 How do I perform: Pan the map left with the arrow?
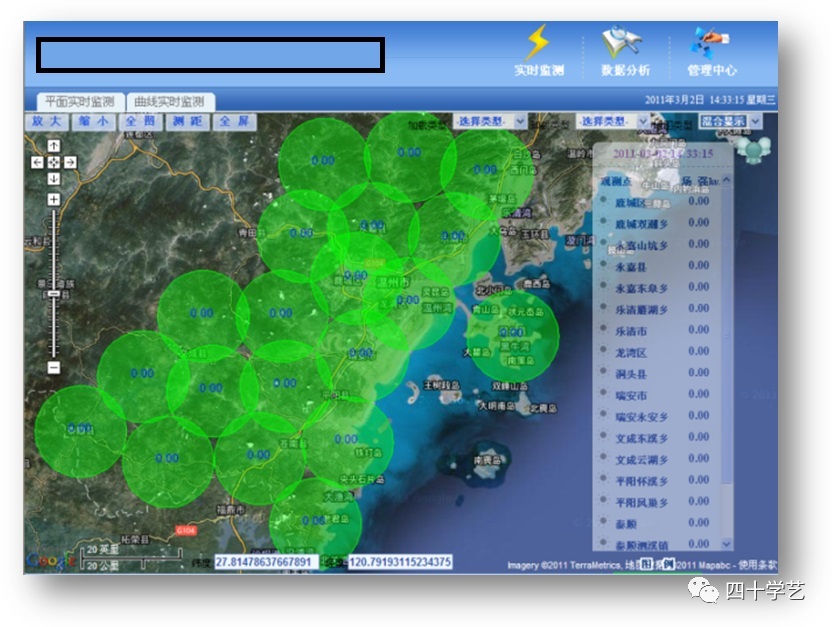(x=37, y=162)
